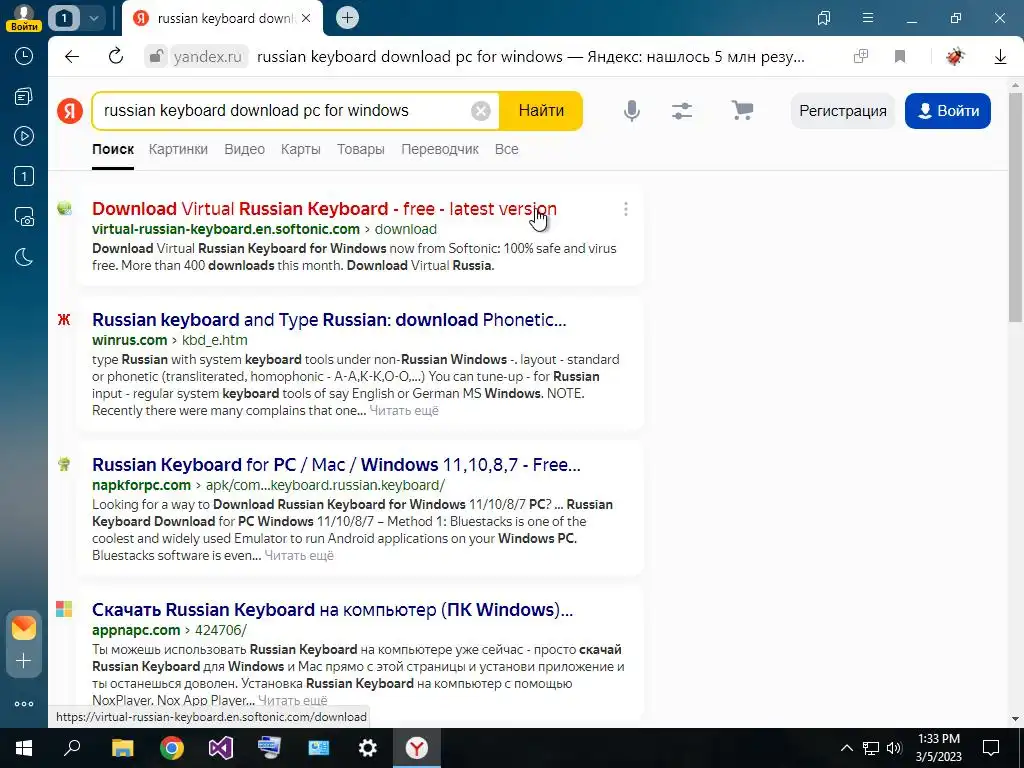Open the Yandex Mail icon in sidebar
1024x768 pixels.
24,628
